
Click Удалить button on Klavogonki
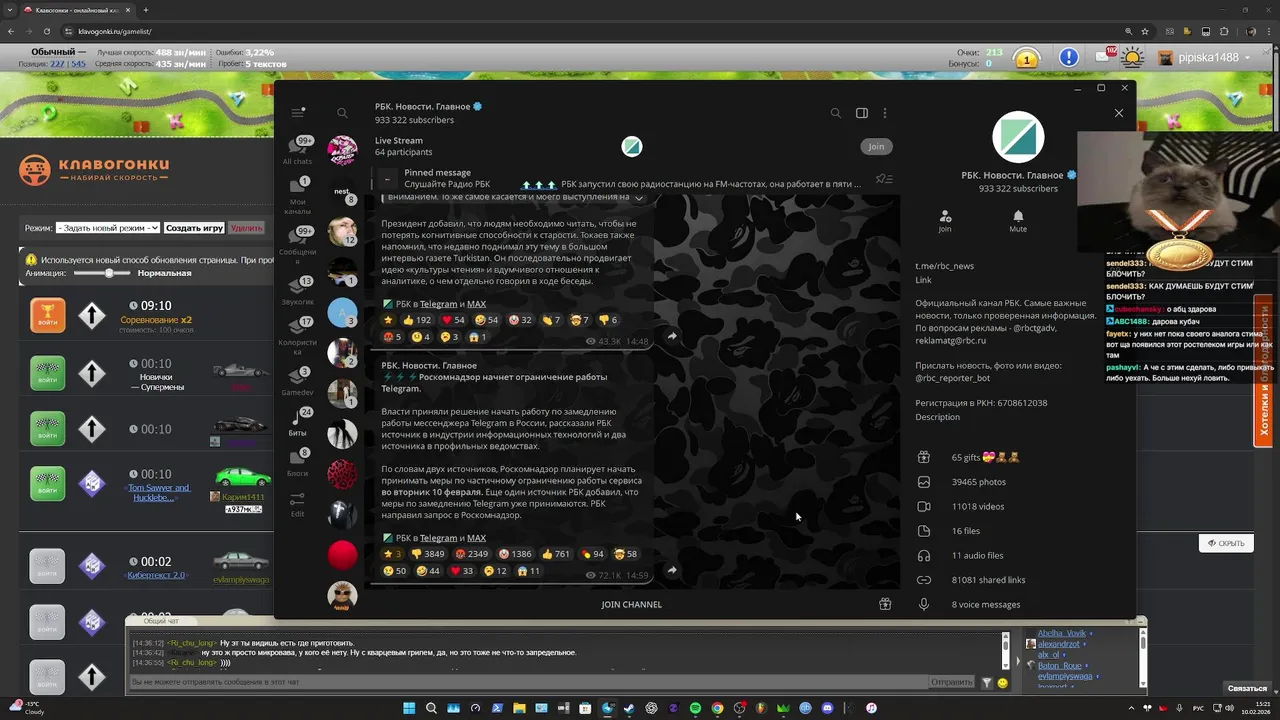246,228
